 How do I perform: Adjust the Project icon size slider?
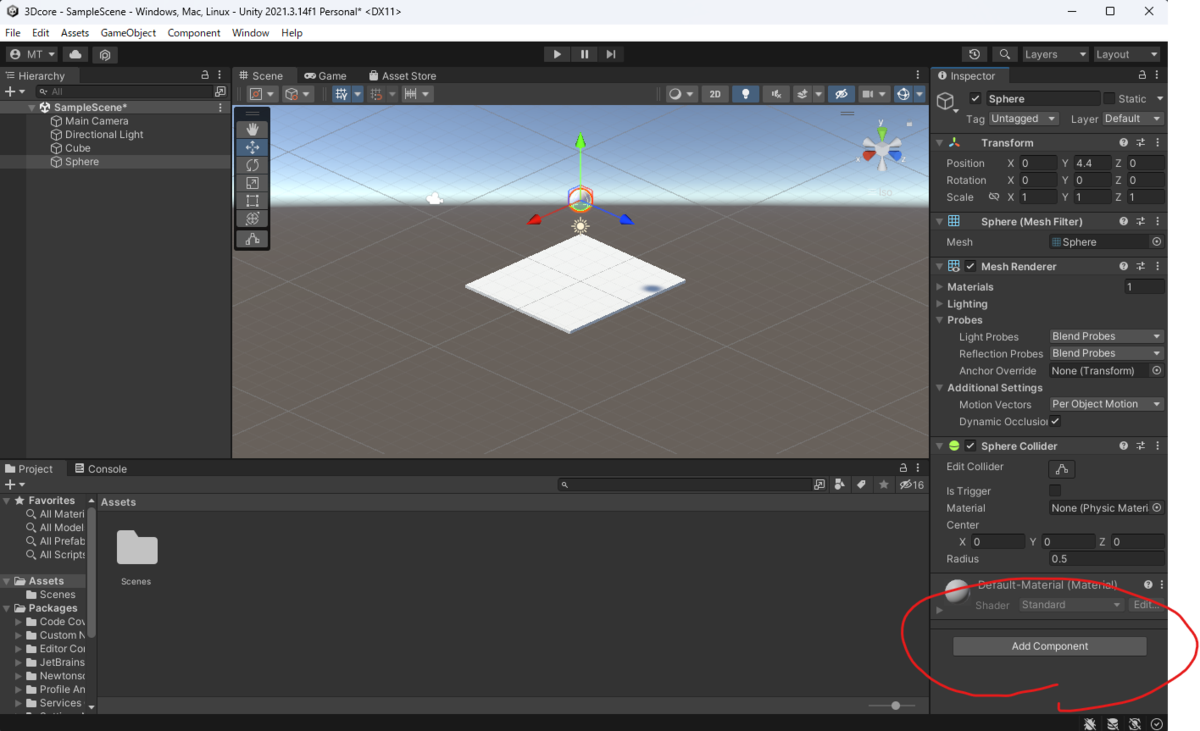[894, 706]
